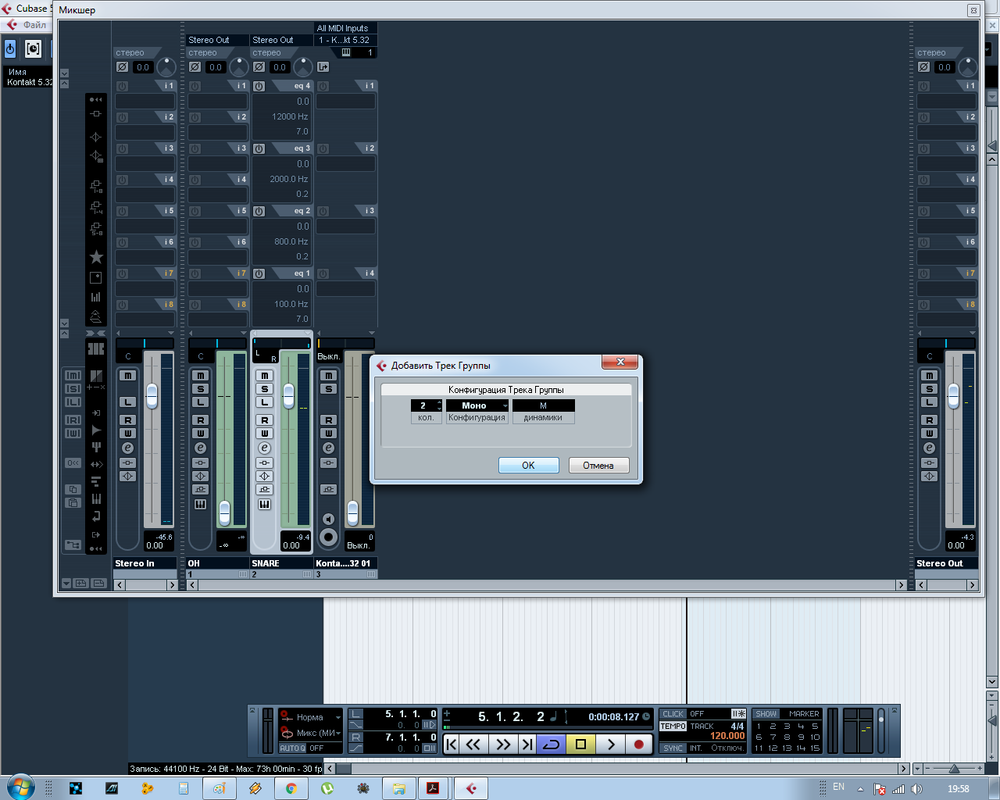Viewport: 1000px width, 800px height.
Task: Show the meters view icon in mixer strip
Action: 96,297
